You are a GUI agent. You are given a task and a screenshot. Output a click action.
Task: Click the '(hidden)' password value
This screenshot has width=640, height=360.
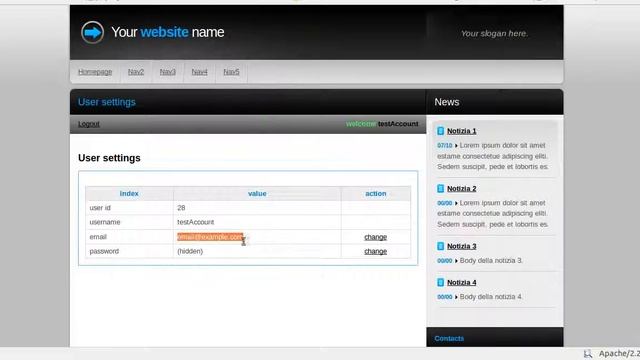[x=190, y=251]
